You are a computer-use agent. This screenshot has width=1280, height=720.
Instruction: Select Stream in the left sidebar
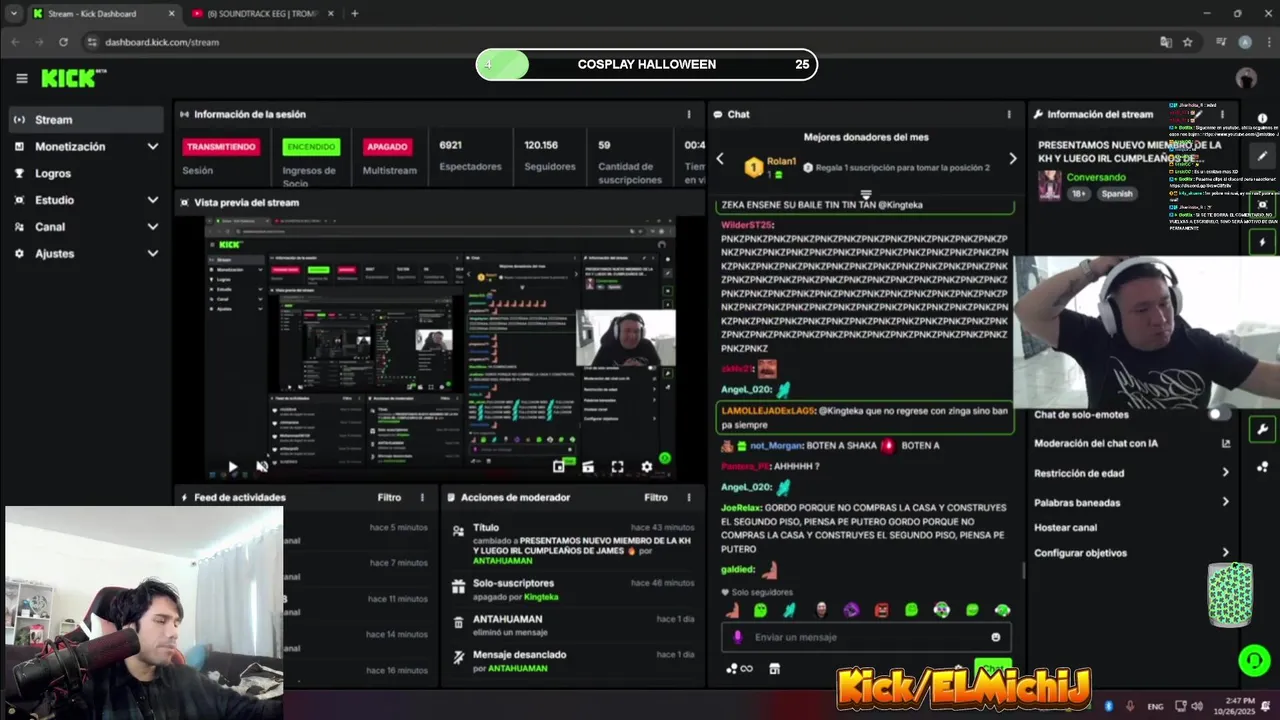(x=86, y=120)
